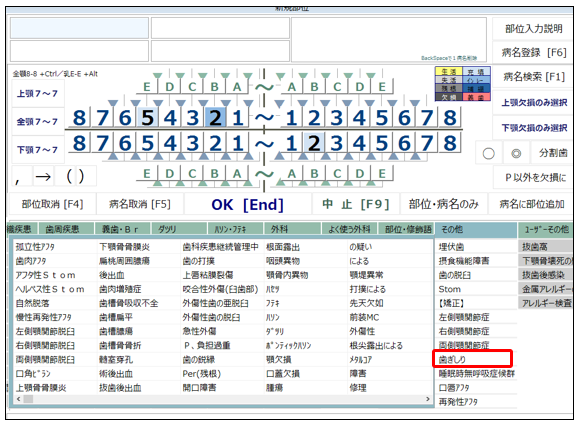This screenshot has height=428, width=582.
Task: Click triangle marker below lower left tooth 1
Action: pos(280,156)
